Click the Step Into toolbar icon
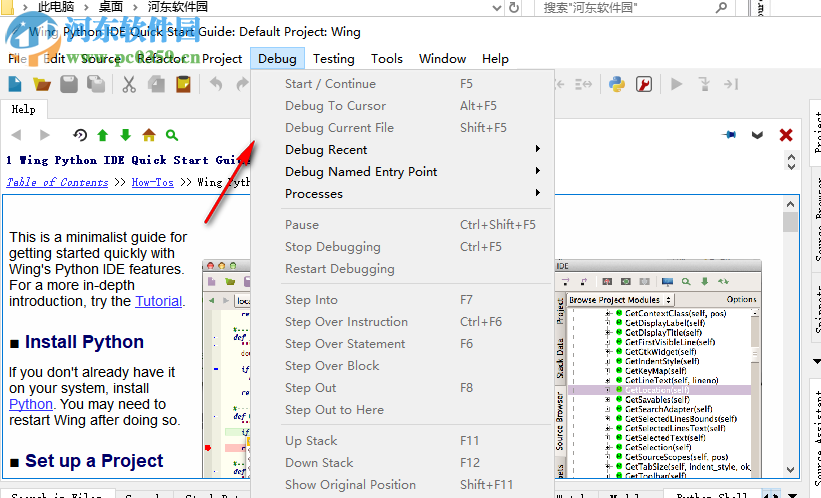Screen dimensions: 821x498 (704, 84)
